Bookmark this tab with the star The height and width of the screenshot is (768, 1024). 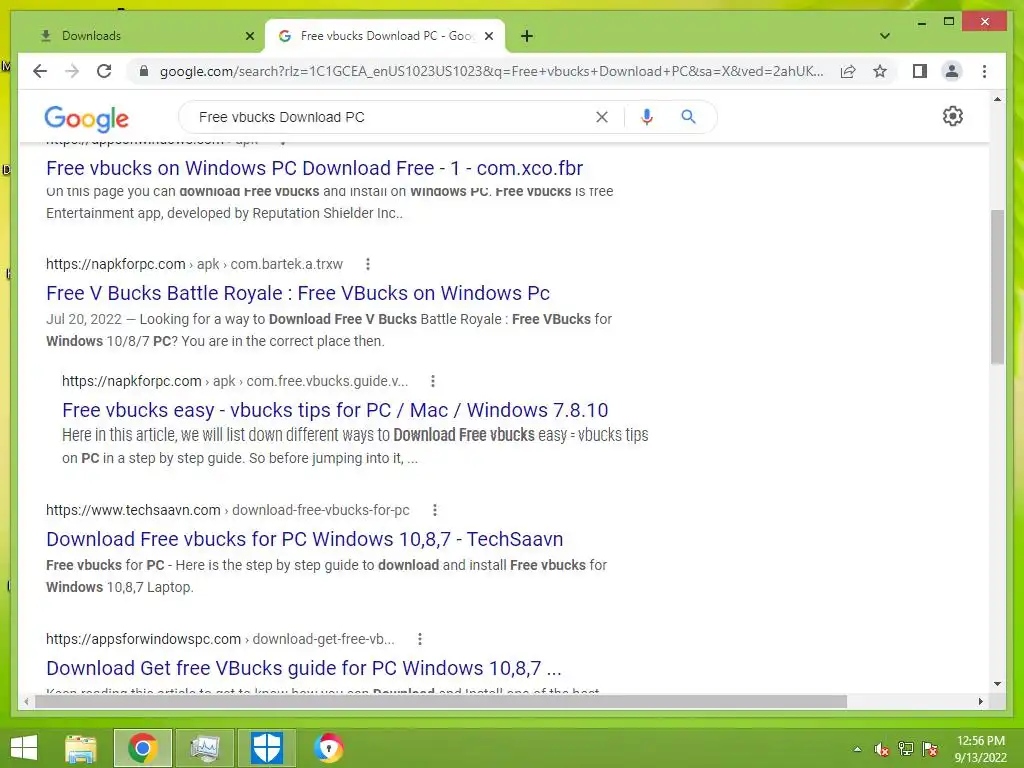(880, 71)
